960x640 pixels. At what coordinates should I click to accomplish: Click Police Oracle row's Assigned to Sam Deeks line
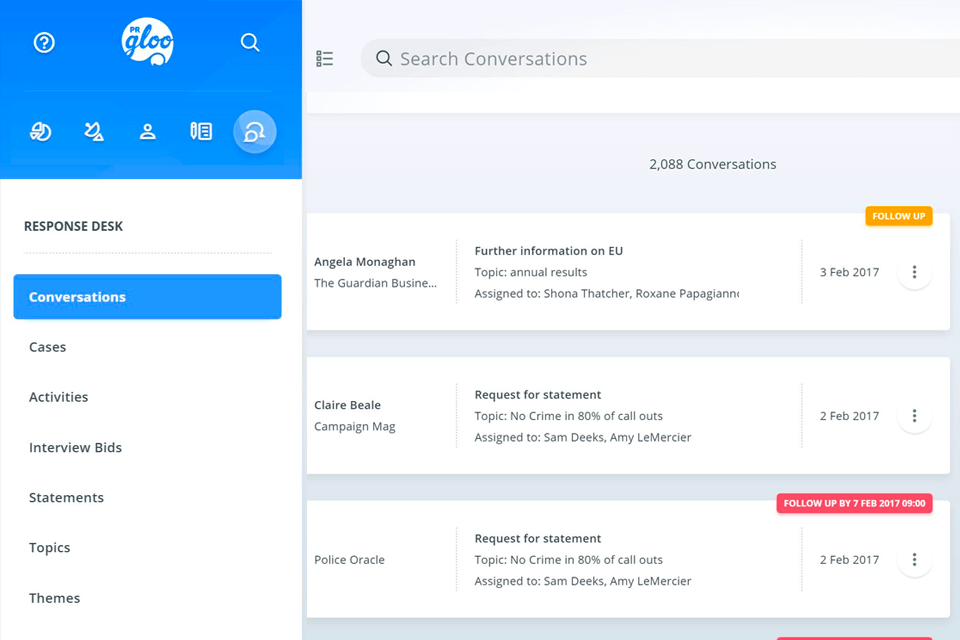582,581
